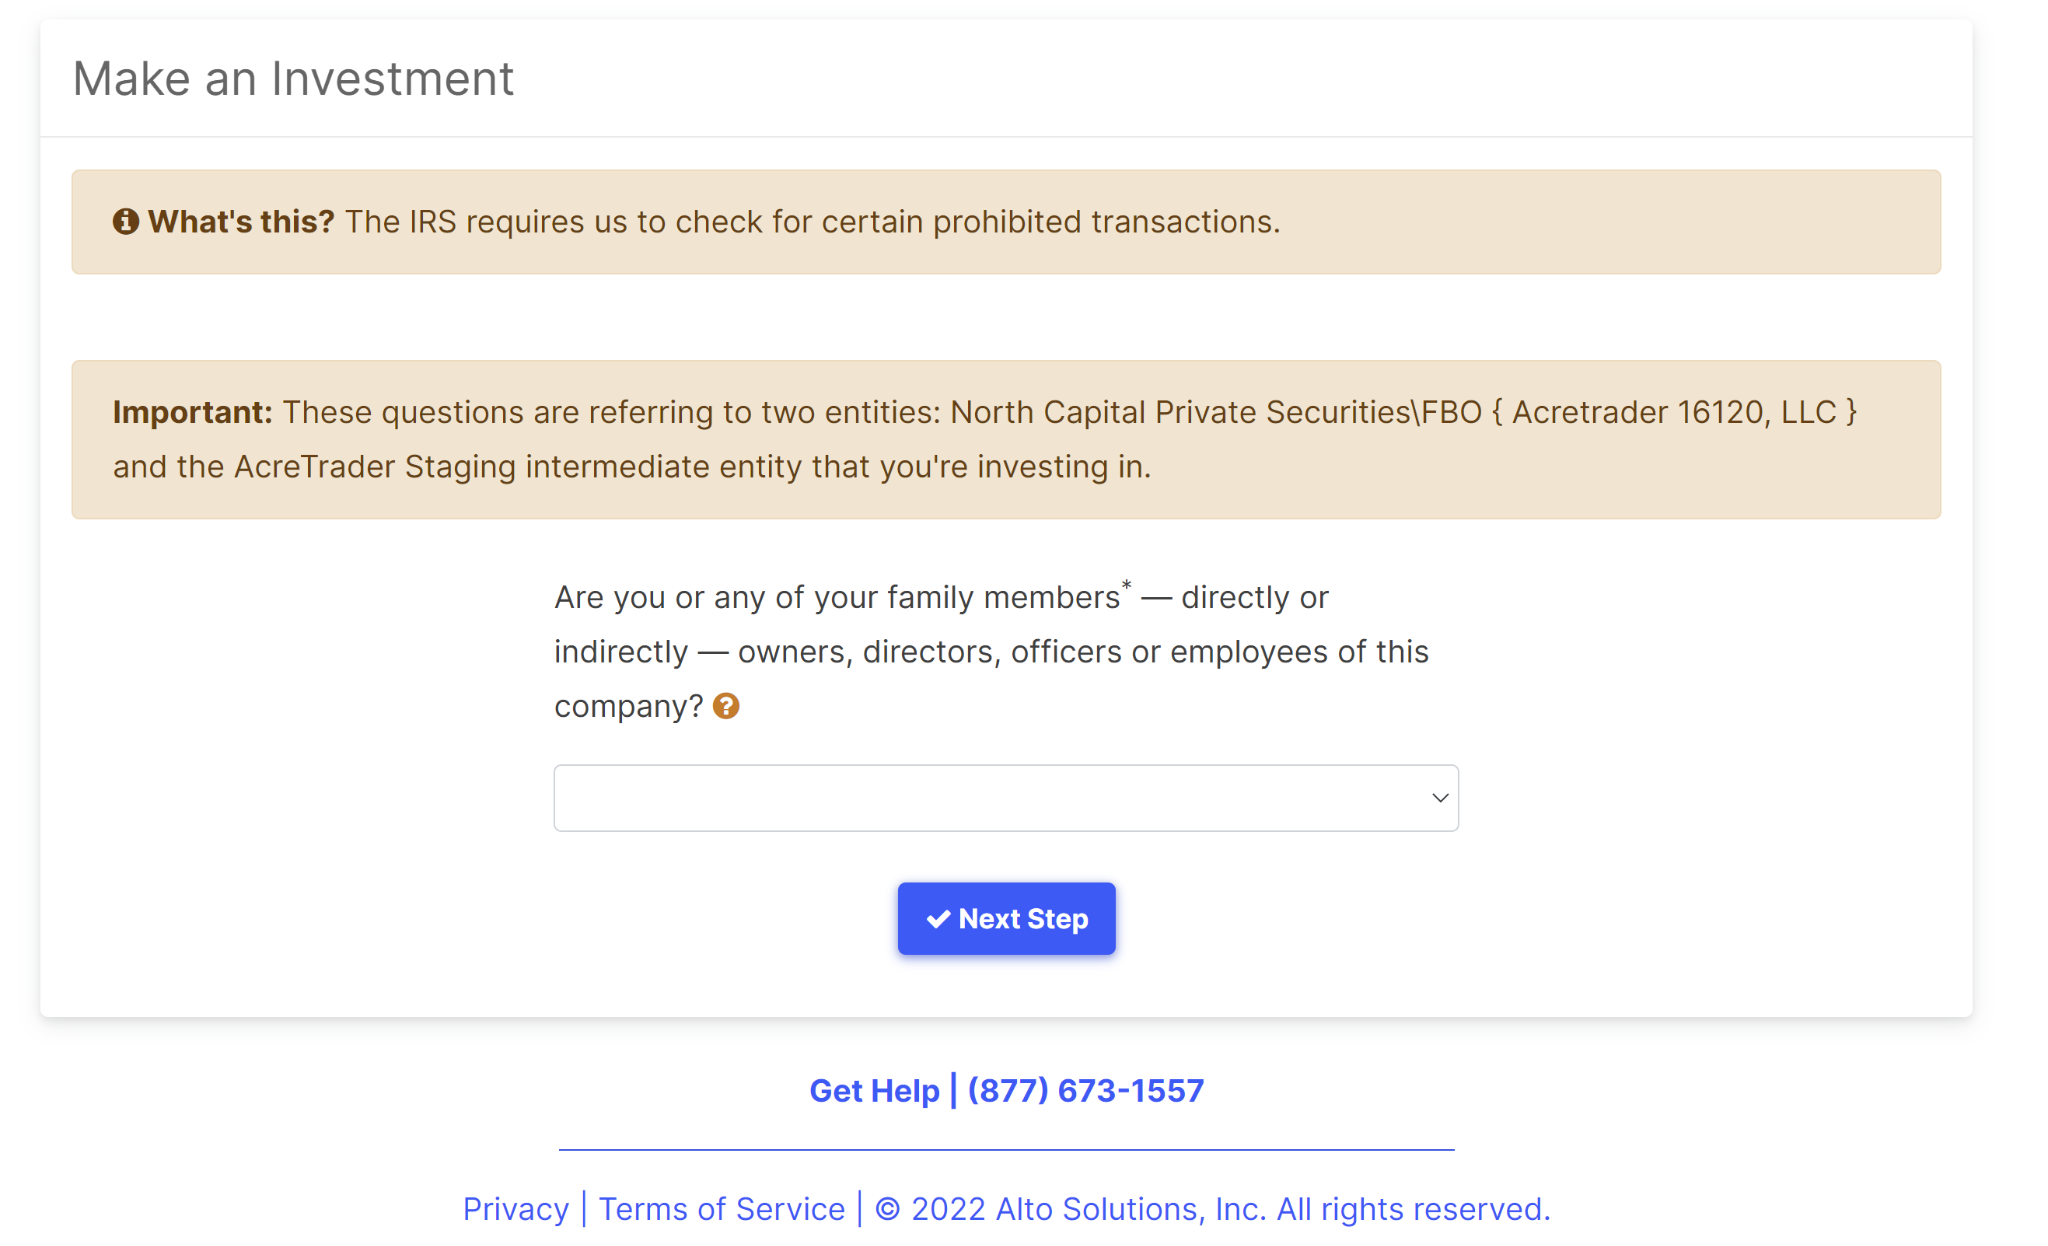Click the IRS prohibited transactions notice text
Screen dimensions: 2048x1246
812,221
